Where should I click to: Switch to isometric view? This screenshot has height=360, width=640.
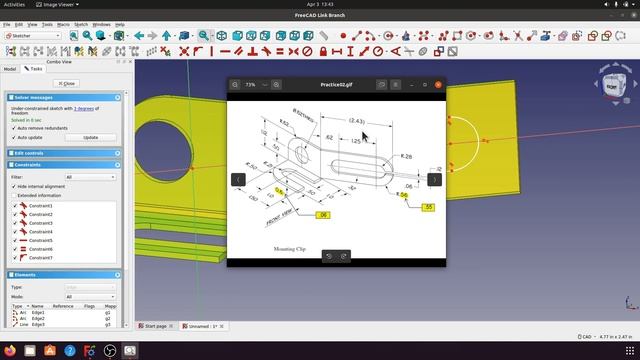click(222, 36)
